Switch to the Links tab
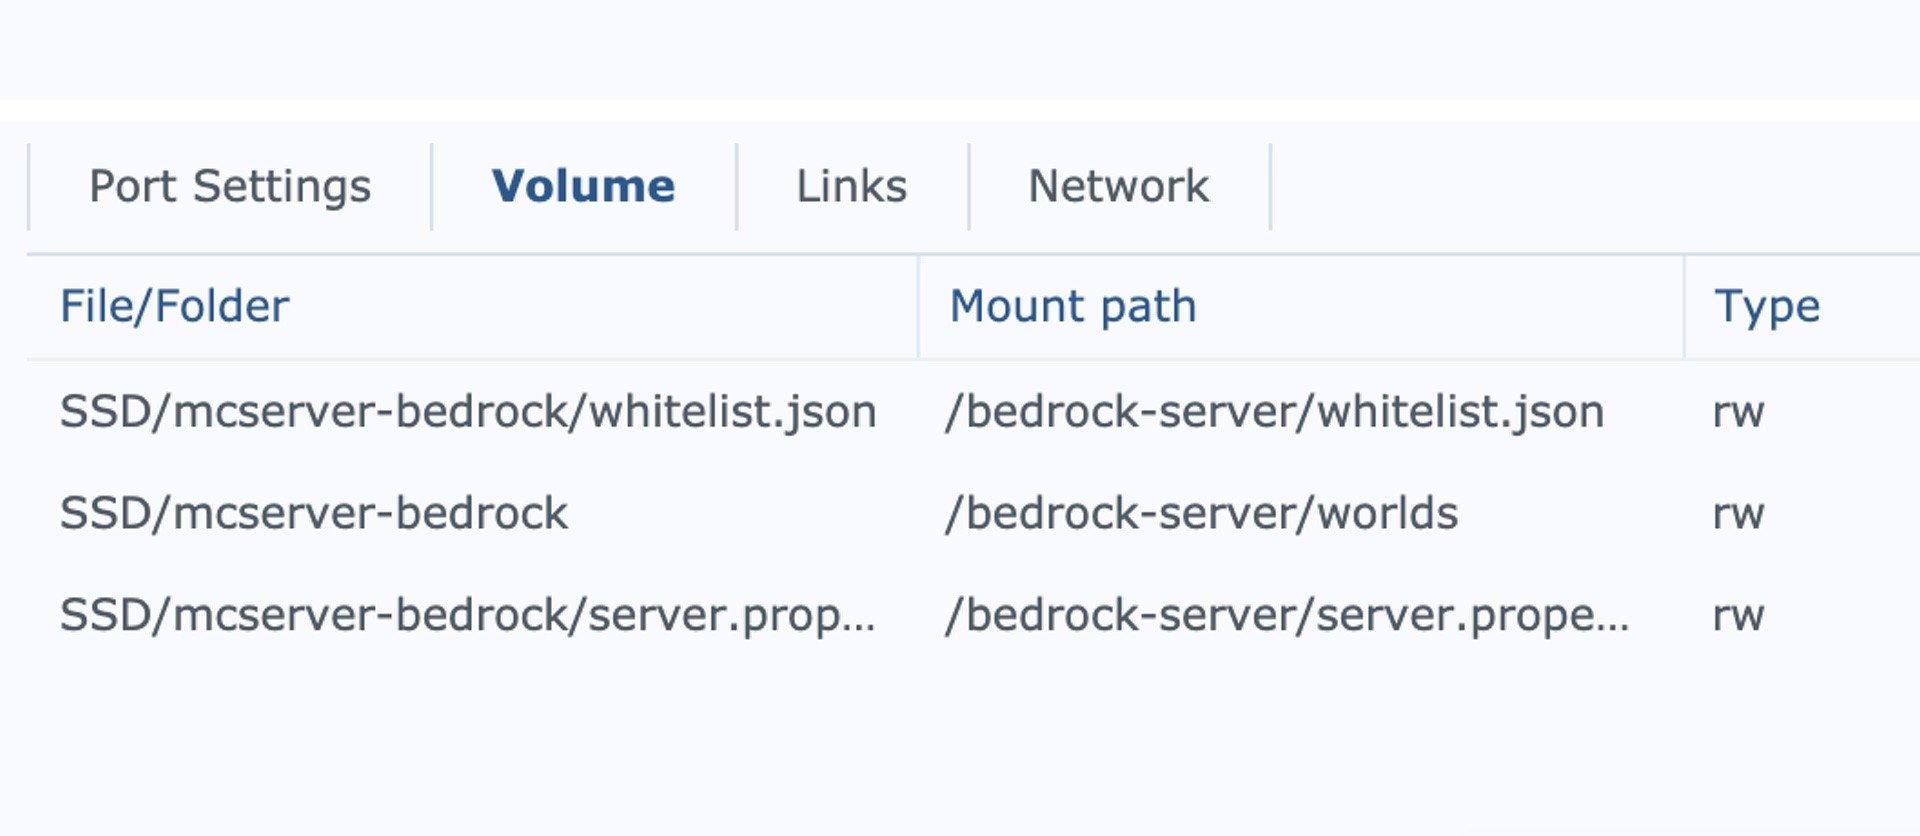Viewport: 1920px width, 836px height. click(x=852, y=187)
